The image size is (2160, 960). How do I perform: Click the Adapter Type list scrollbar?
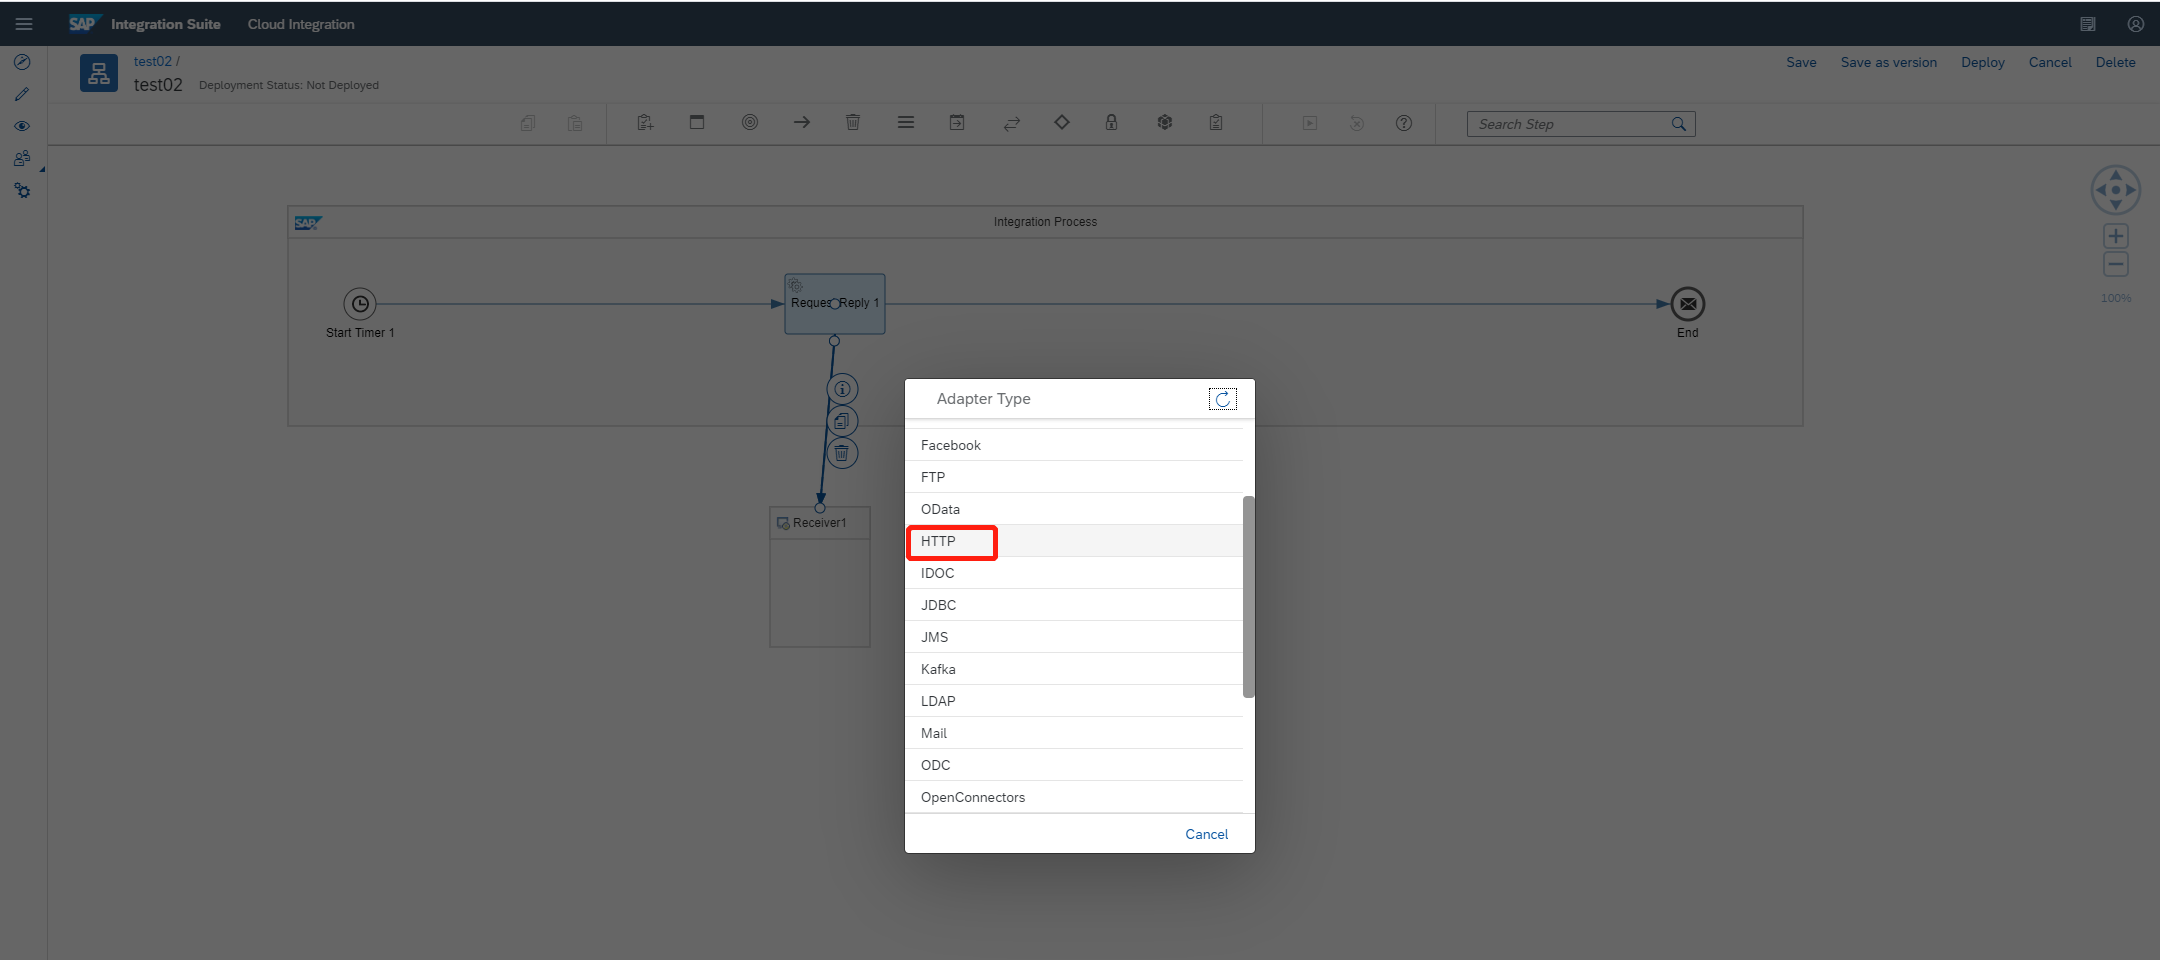[1248, 597]
